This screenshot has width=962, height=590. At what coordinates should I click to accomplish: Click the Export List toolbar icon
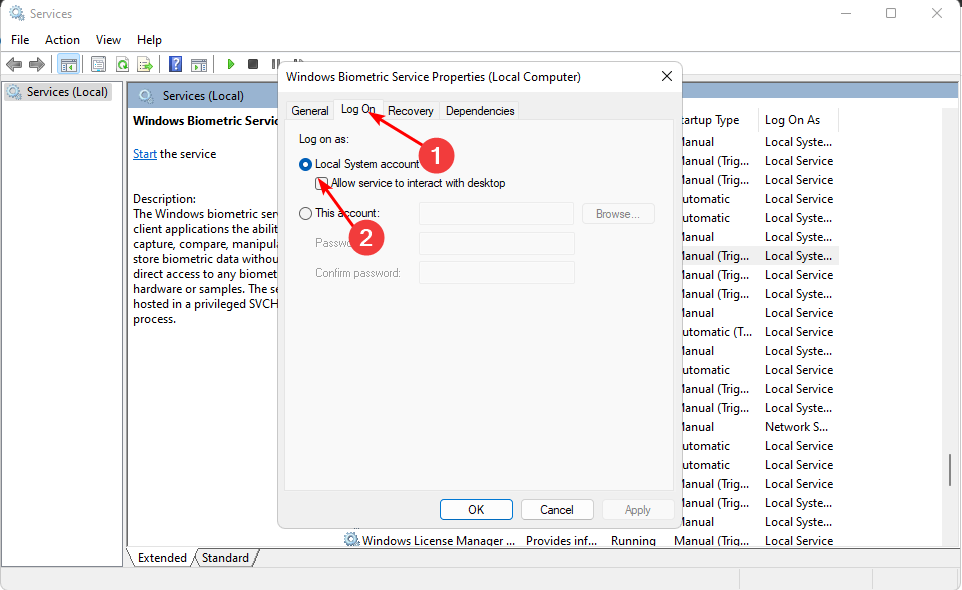pos(145,64)
